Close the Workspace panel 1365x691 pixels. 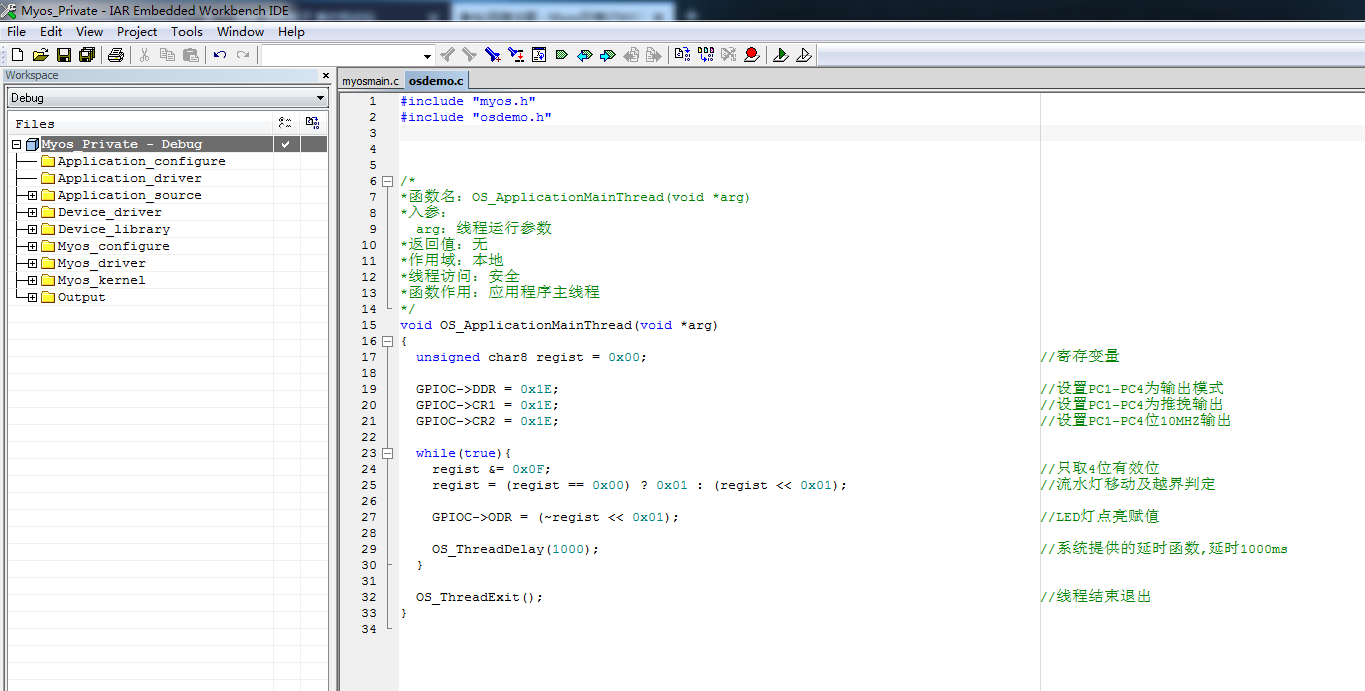coord(326,75)
